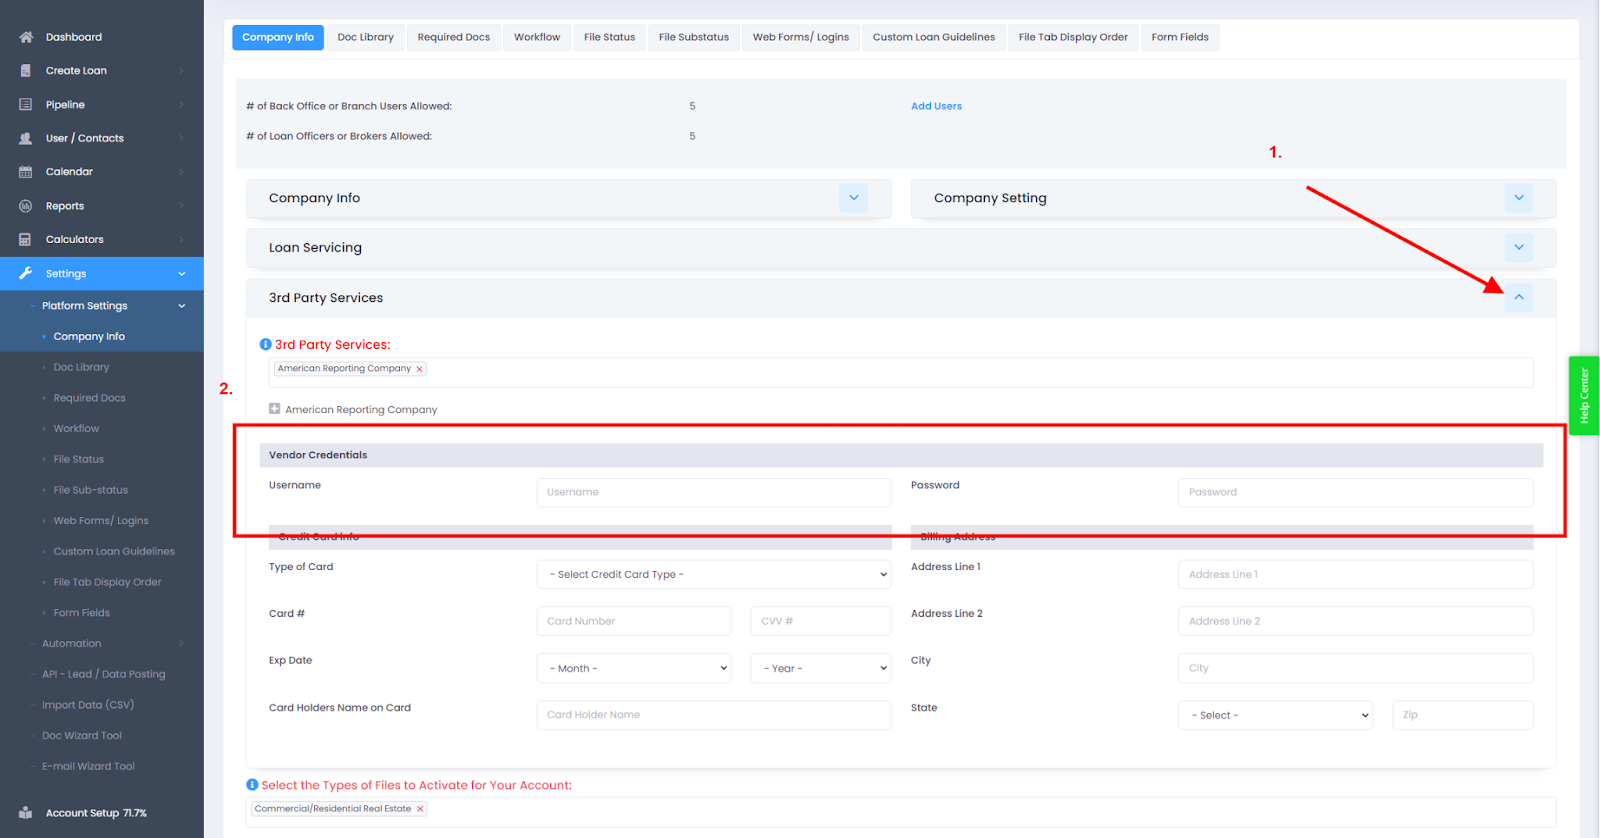
Task: Open the Form Fields tab
Action: 1180,37
